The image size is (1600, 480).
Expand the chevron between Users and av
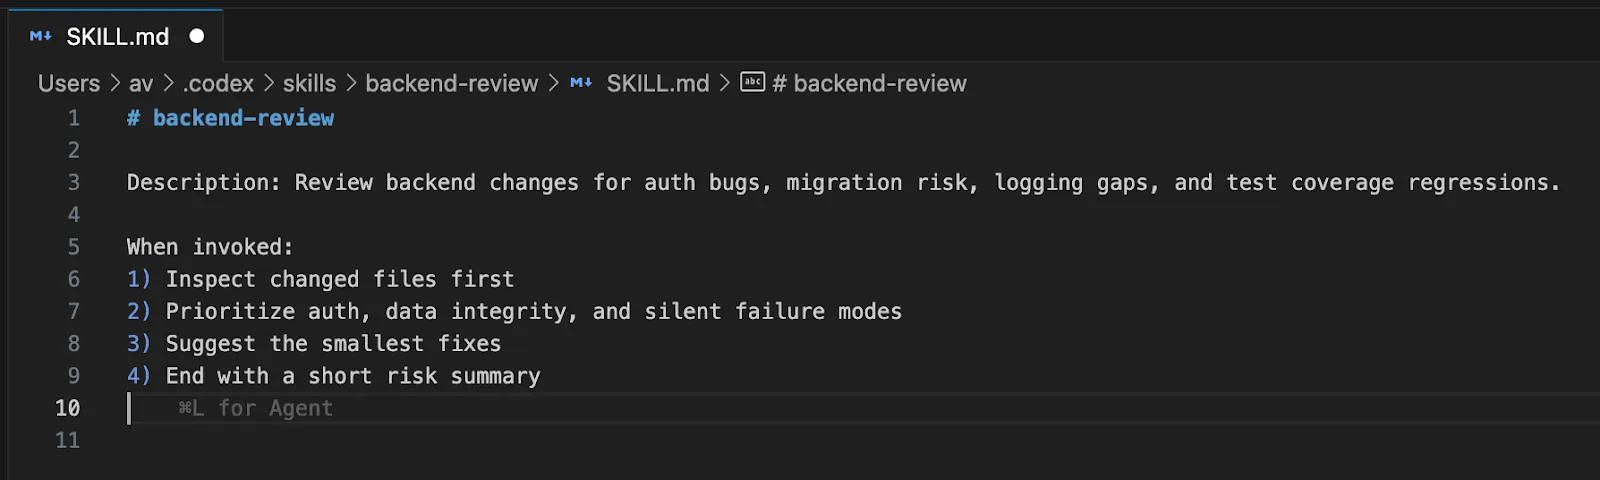115,83
